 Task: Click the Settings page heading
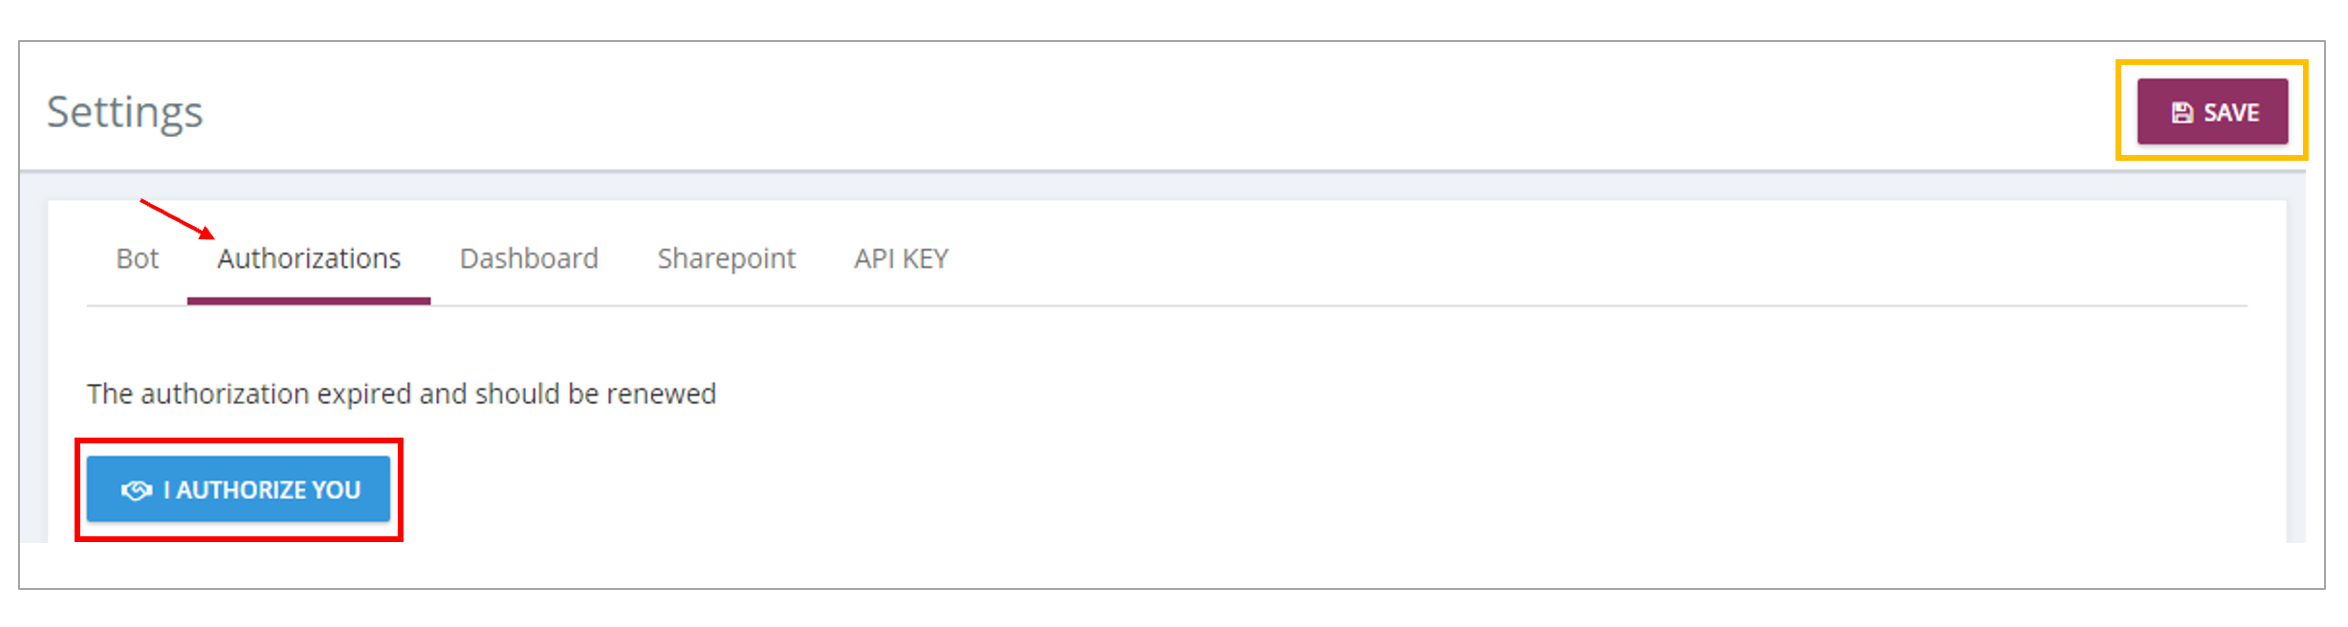tap(125, 112)
